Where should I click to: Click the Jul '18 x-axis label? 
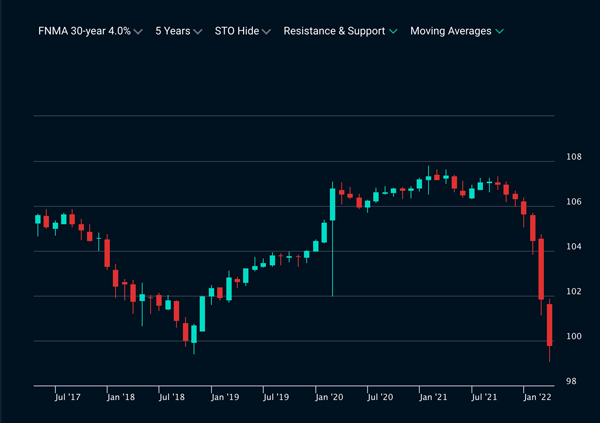tap(172, 397)
